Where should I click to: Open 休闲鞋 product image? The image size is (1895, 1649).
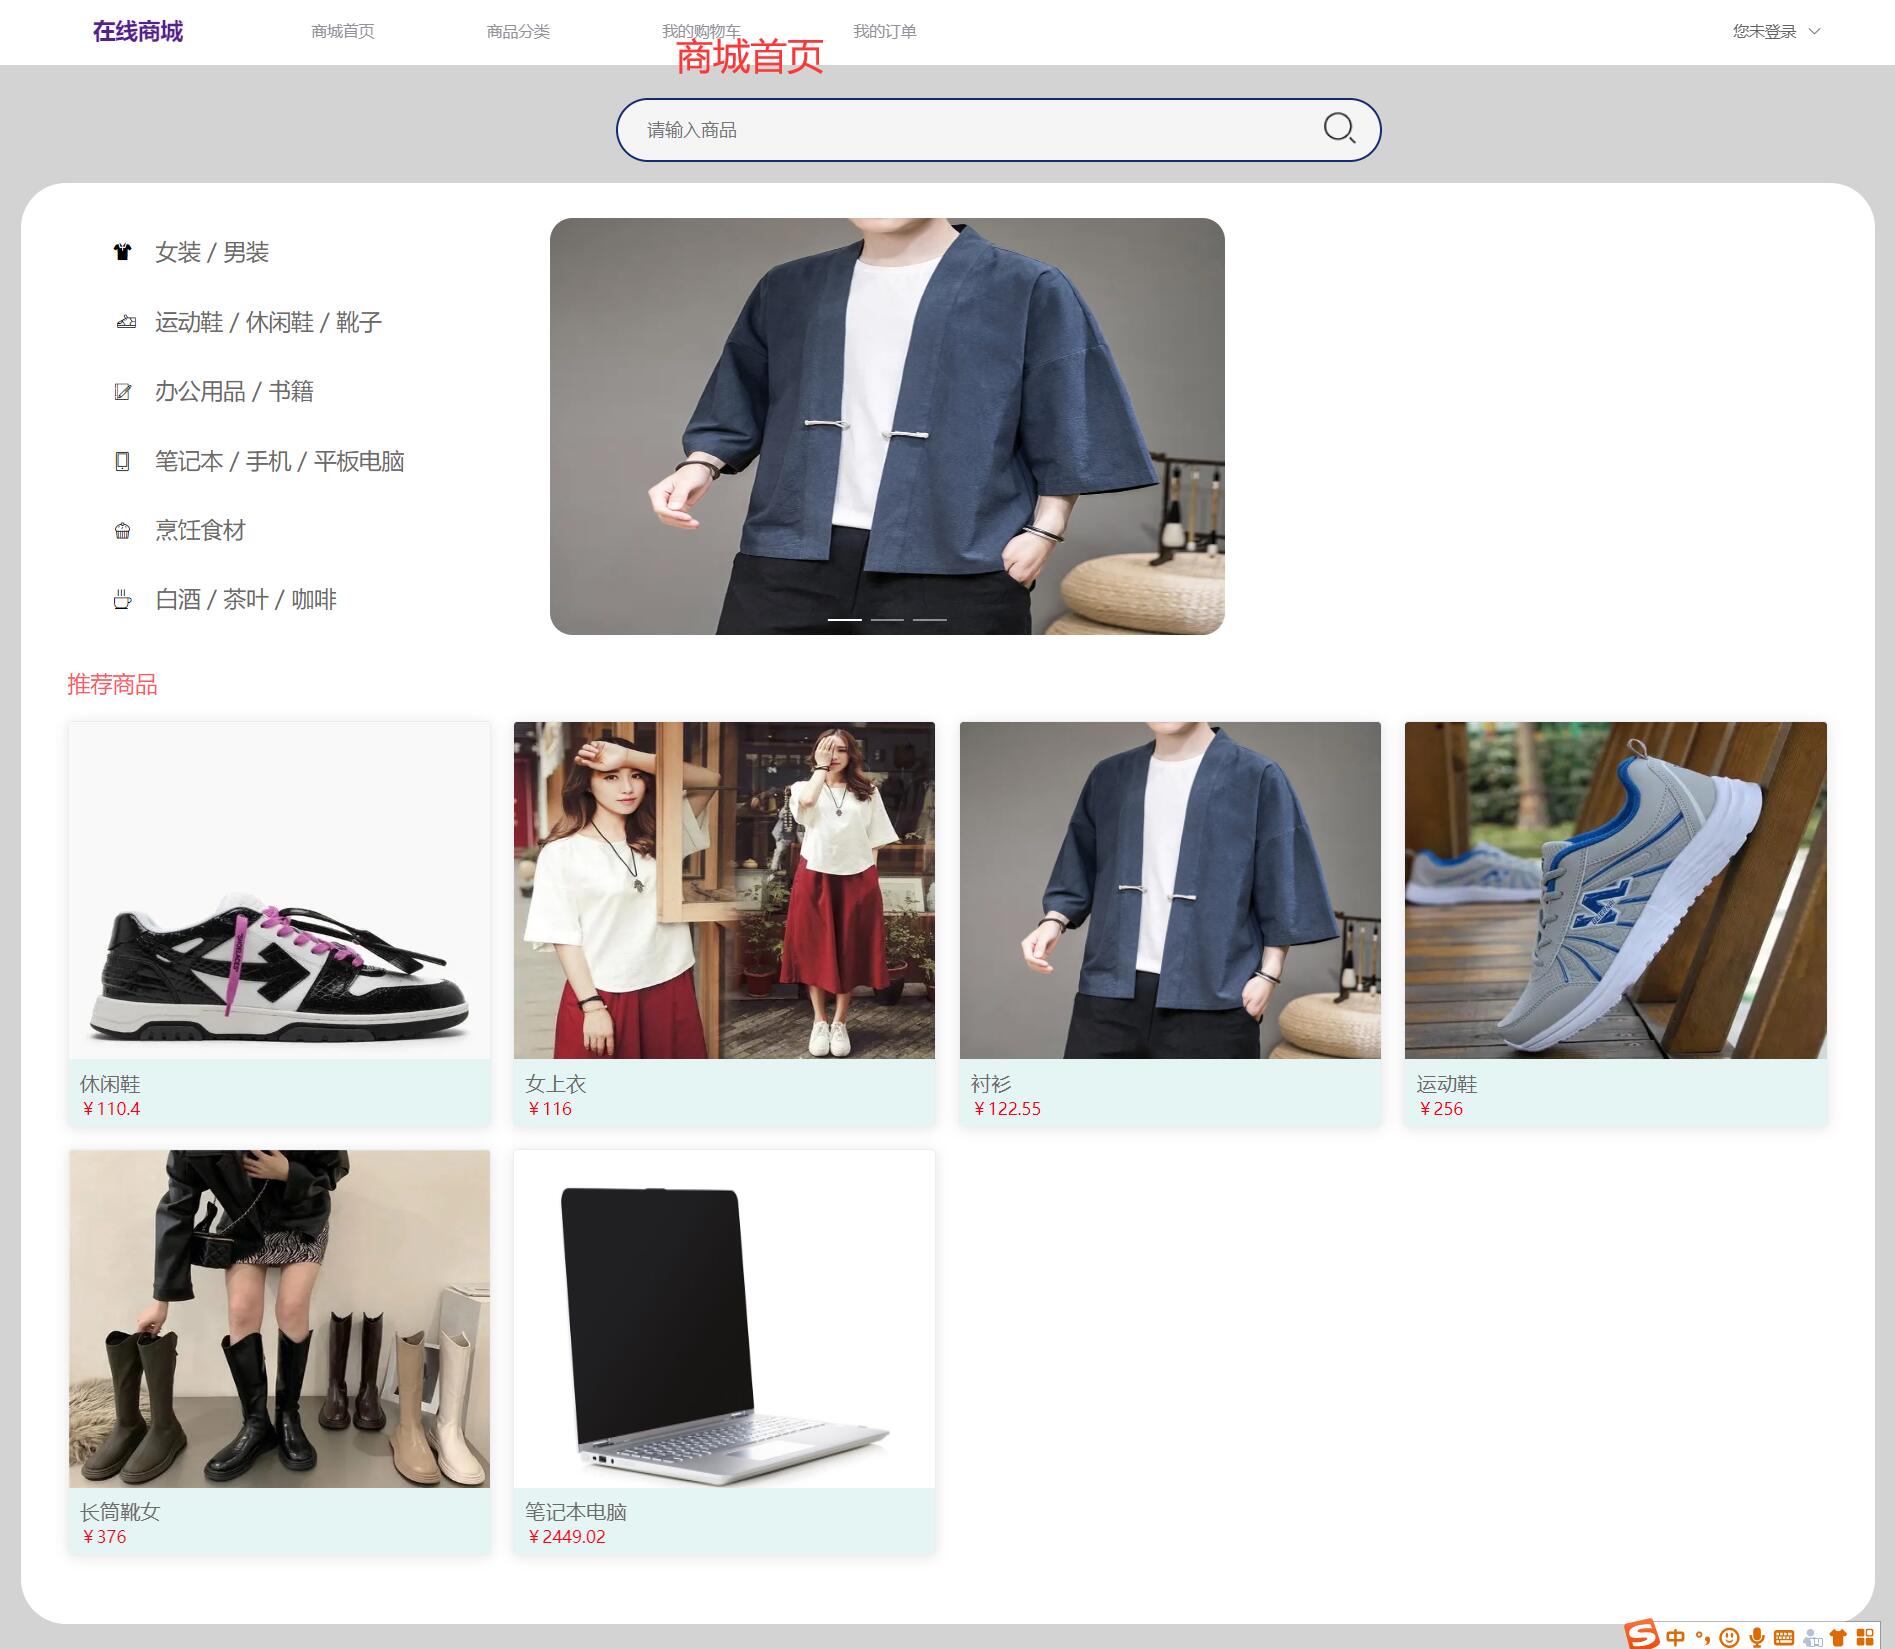pos(279,890)
